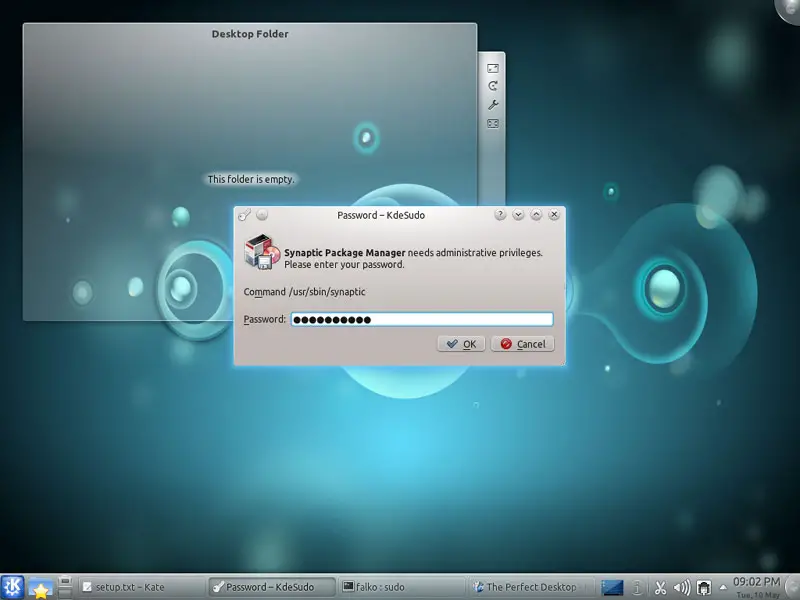Click the 09:02 PM panel clock

point(757,582)
